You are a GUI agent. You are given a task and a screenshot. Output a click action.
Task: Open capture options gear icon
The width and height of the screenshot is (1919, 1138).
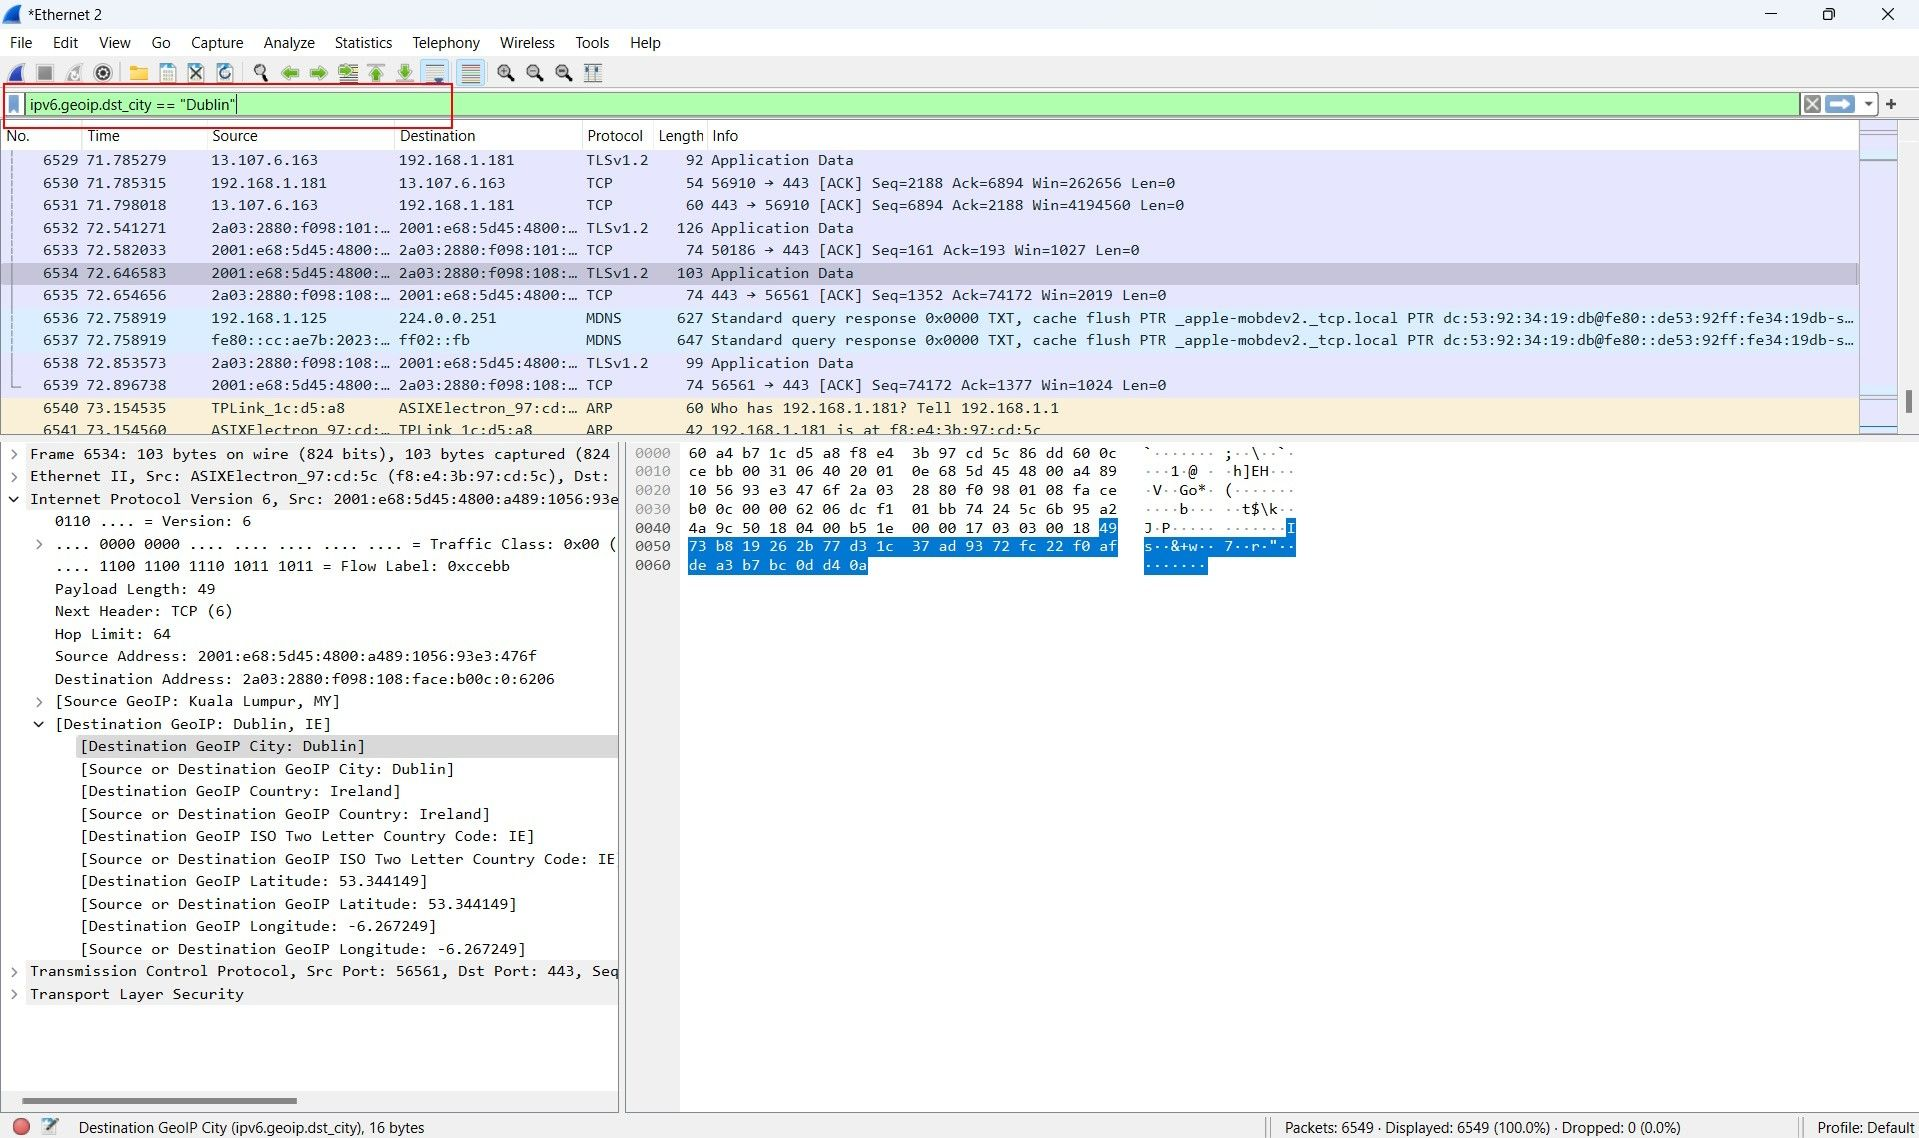point(103,73)
